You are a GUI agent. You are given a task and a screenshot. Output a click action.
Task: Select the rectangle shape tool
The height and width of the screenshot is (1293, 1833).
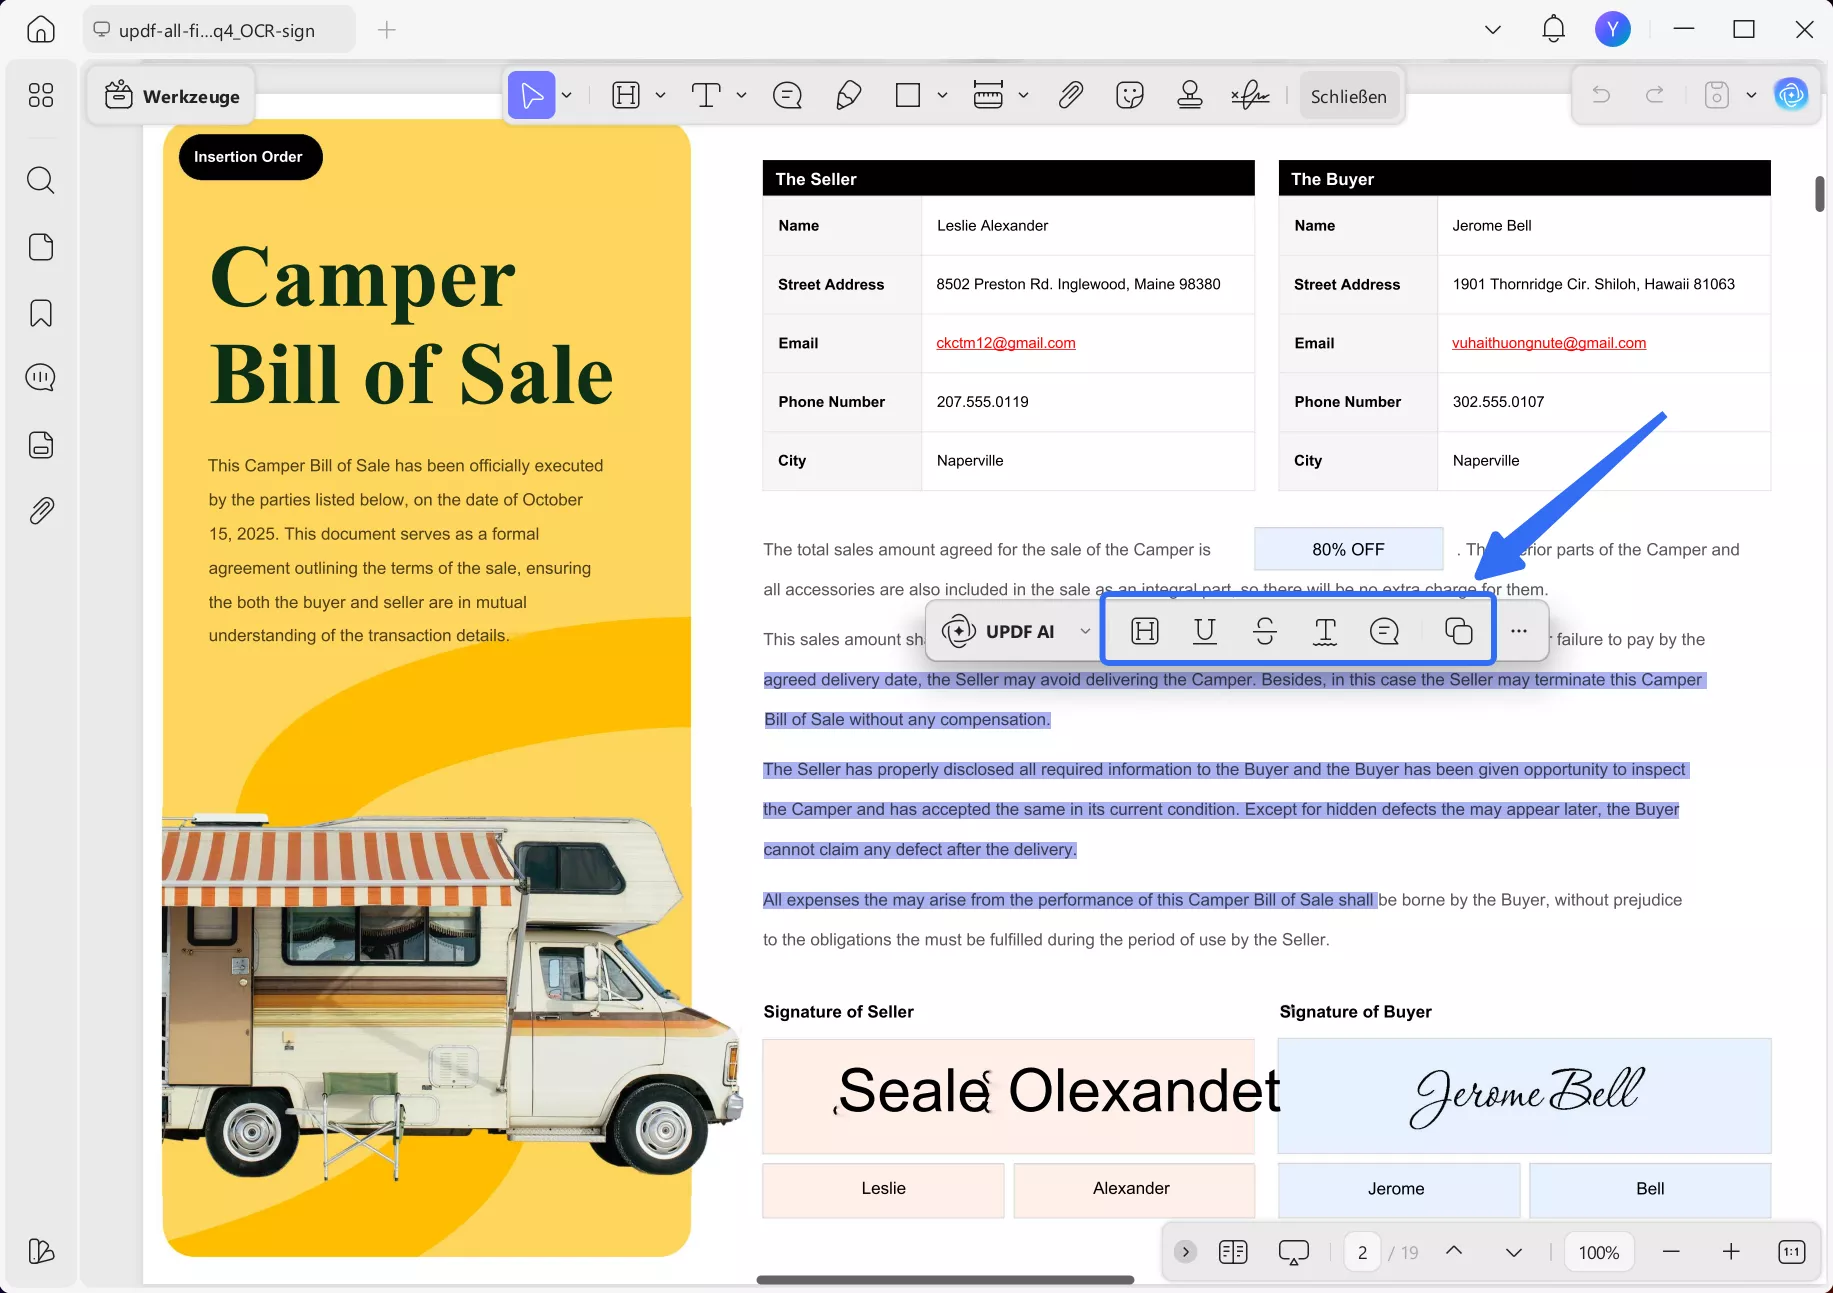pyautogui.click(x=908, y=96)
